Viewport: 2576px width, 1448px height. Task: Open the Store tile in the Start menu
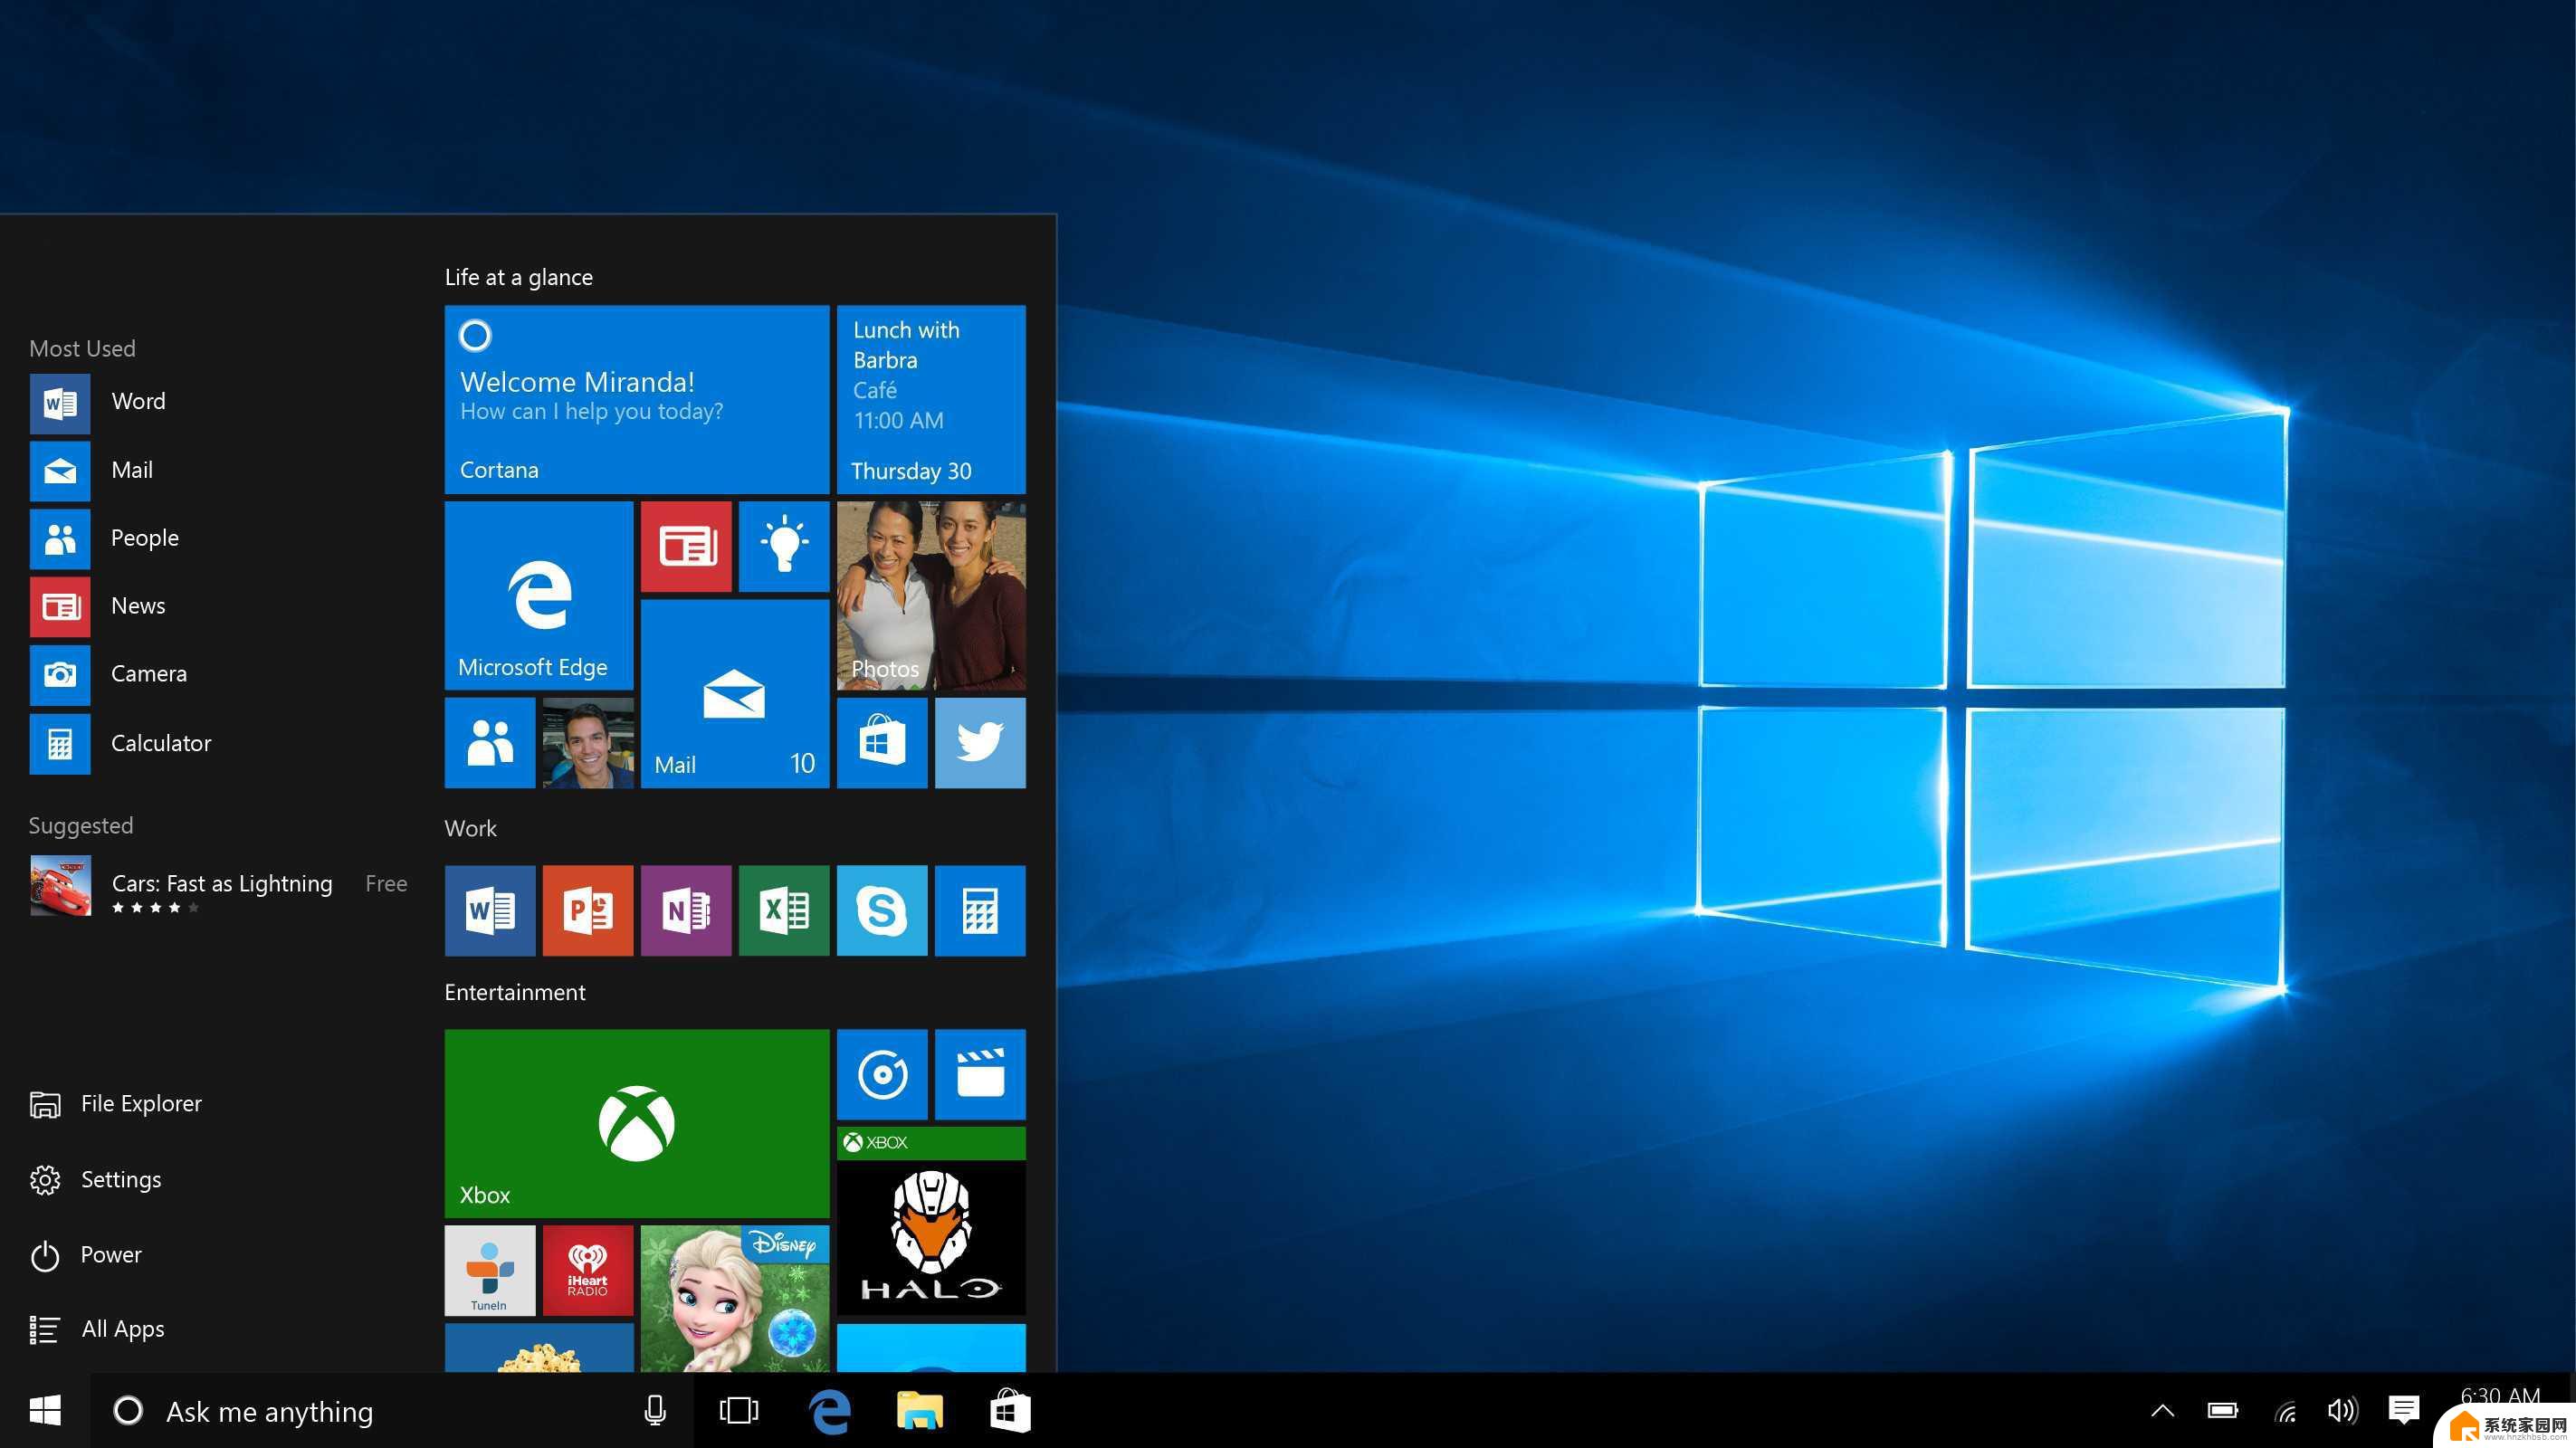tap(882, 743)
